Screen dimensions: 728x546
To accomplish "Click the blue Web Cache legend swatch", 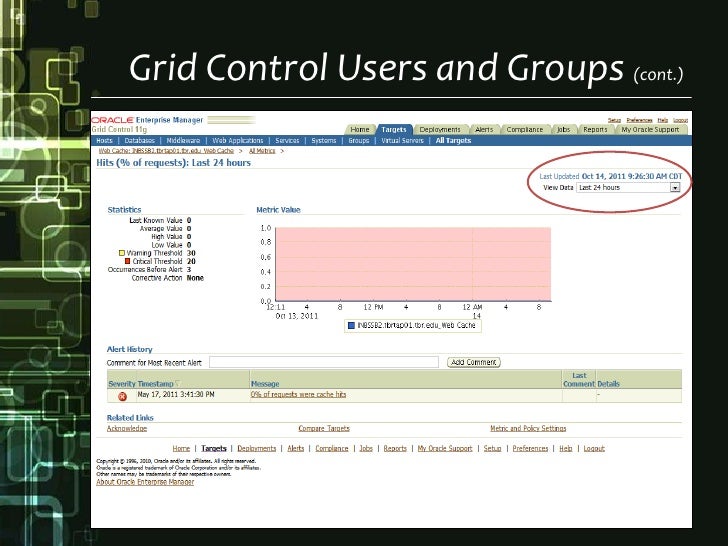I will pos(351,325).
